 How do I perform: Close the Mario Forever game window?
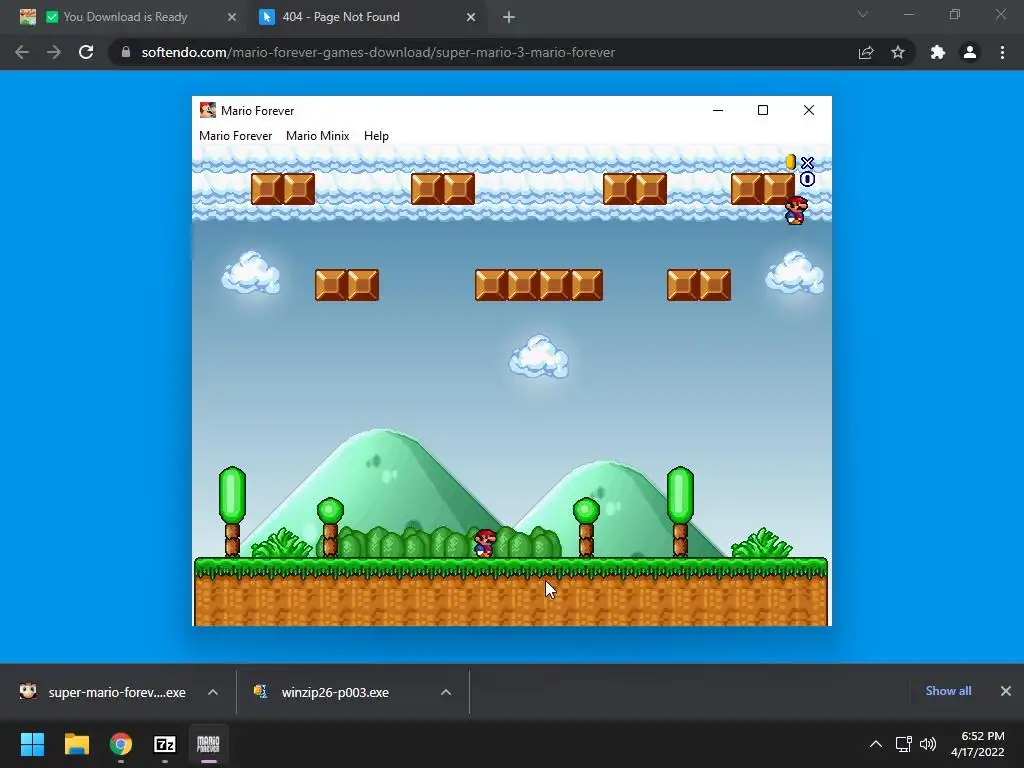pyautogui.click(x=808, y=110)
